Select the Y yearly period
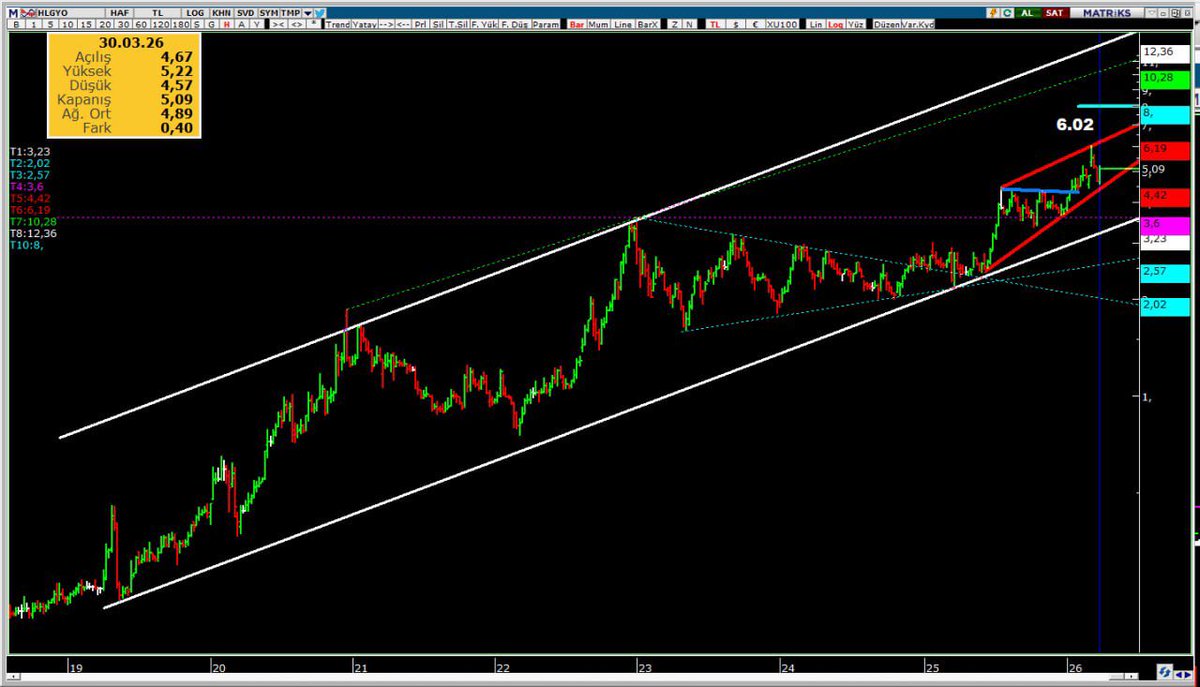 click(x=257, y=24)
